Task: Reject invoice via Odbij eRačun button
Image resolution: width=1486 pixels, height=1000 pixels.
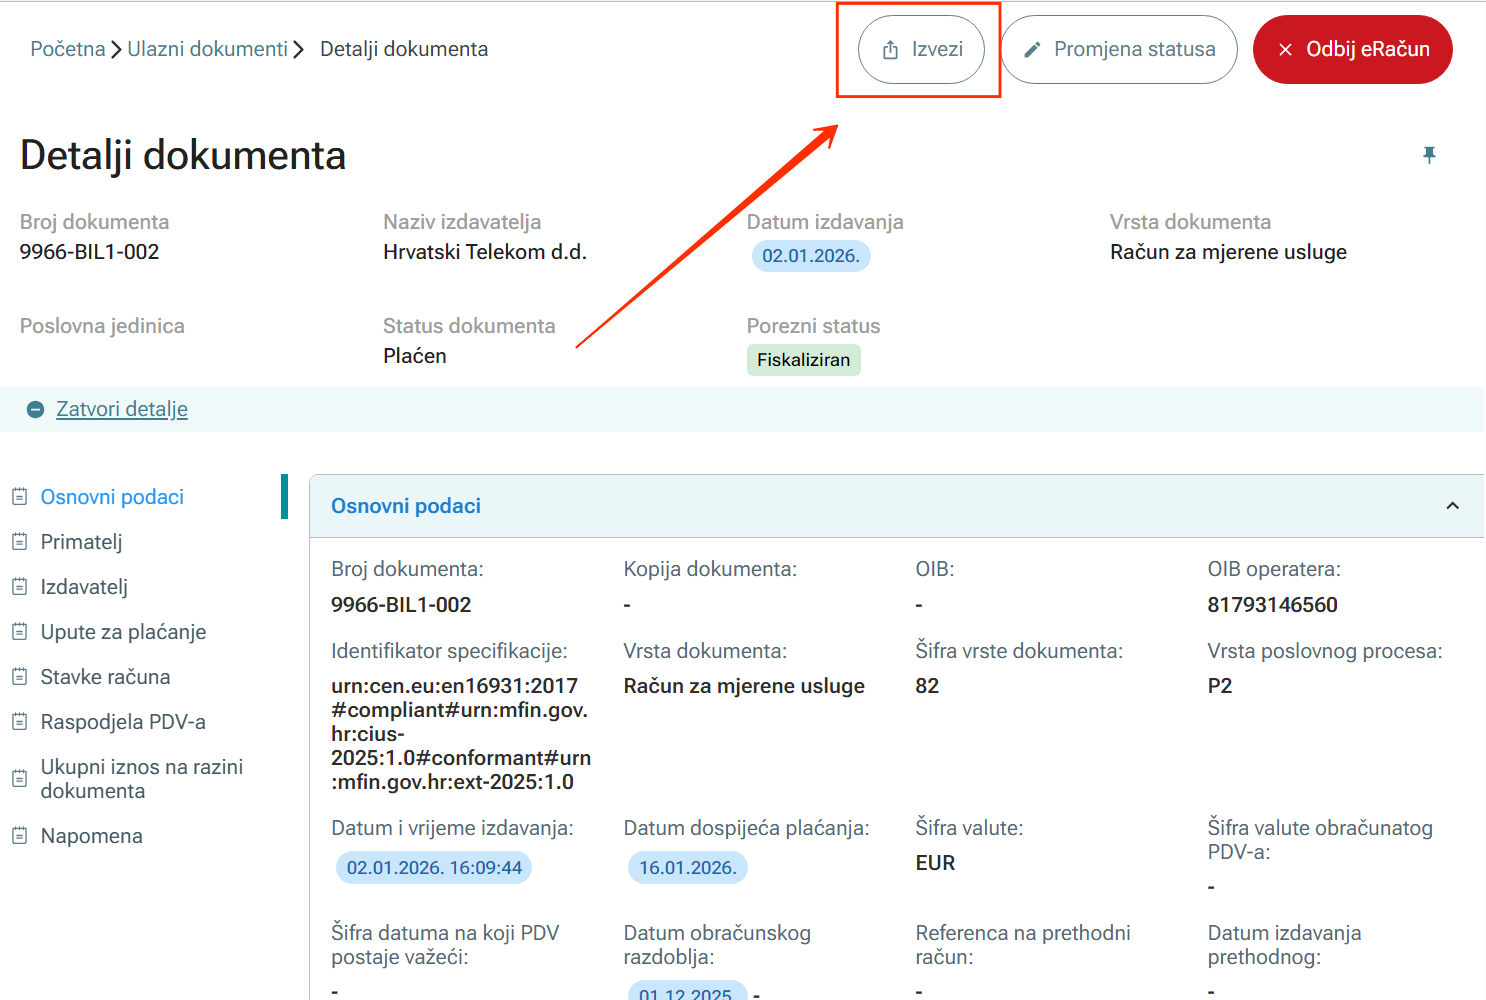Action: [x=1352, y=50]
